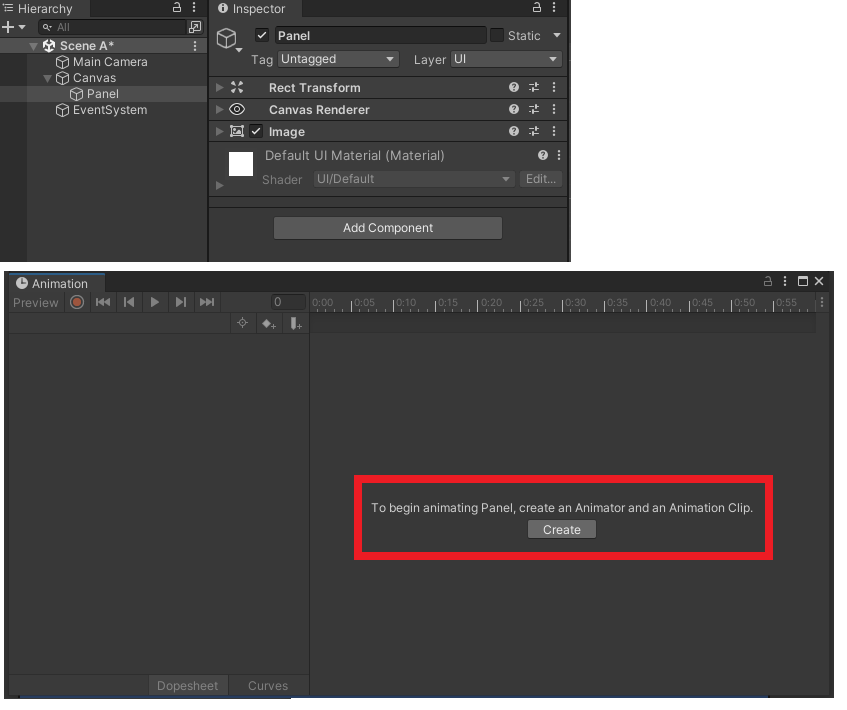Switch to Dopesheet view
Viewport: 847px width, 710px height.
point(187,686)
